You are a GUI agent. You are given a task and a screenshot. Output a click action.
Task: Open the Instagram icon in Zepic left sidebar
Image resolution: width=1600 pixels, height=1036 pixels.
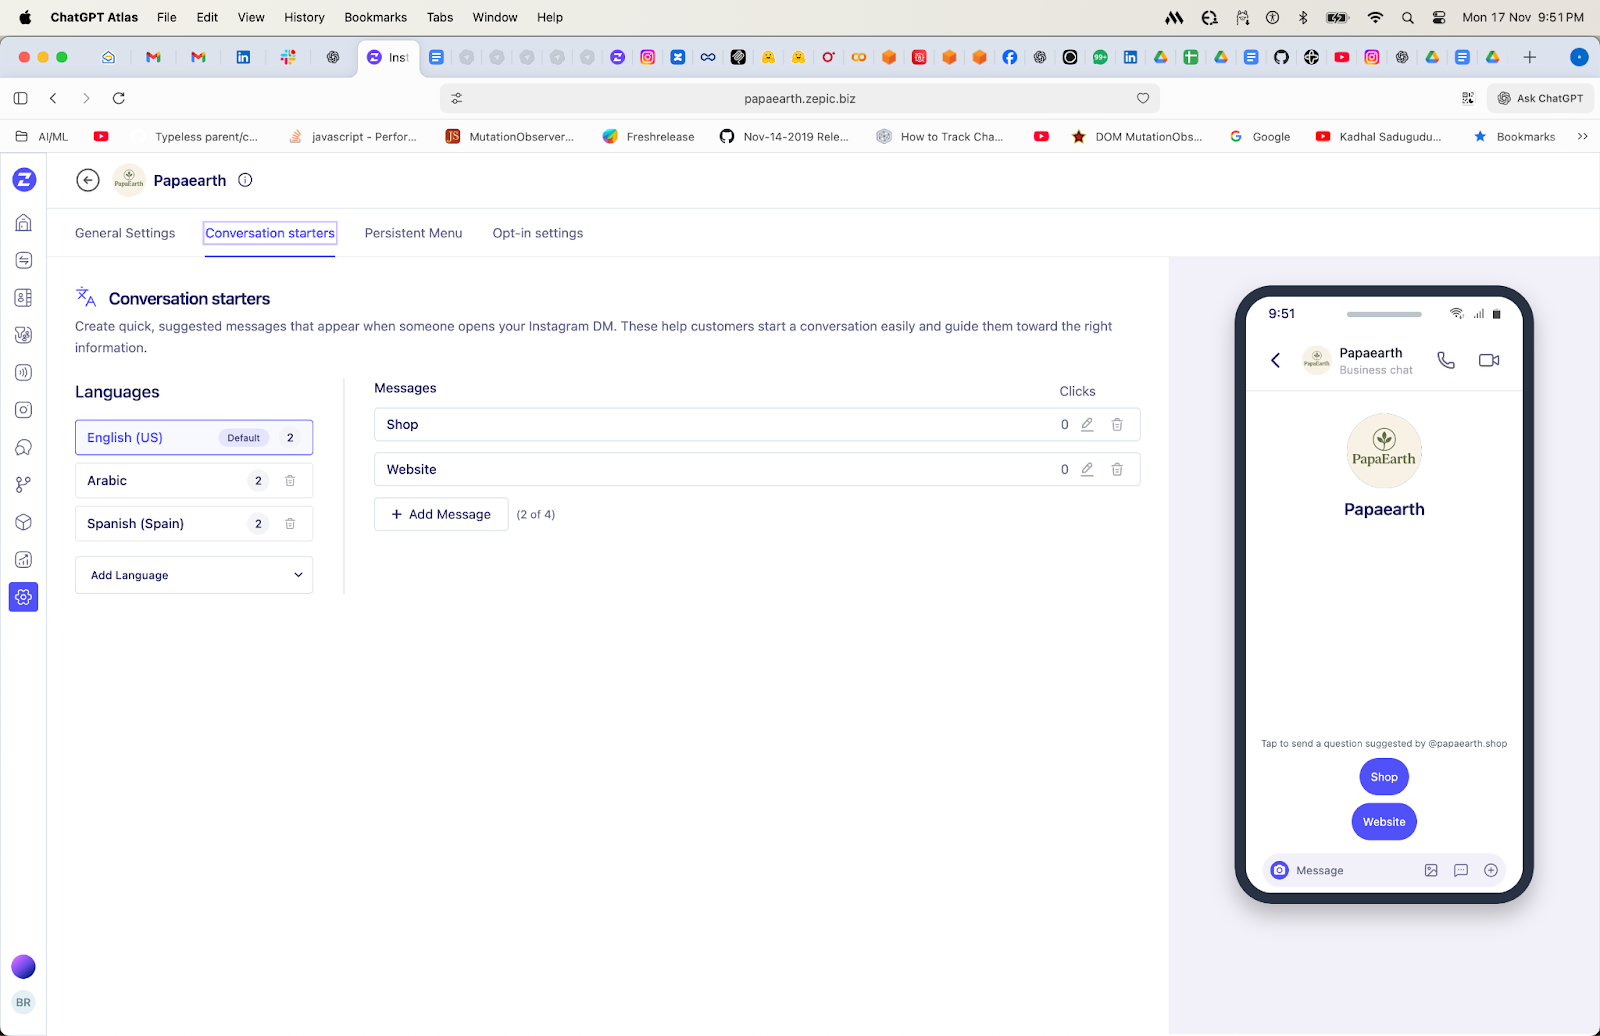tap(24, 410)
